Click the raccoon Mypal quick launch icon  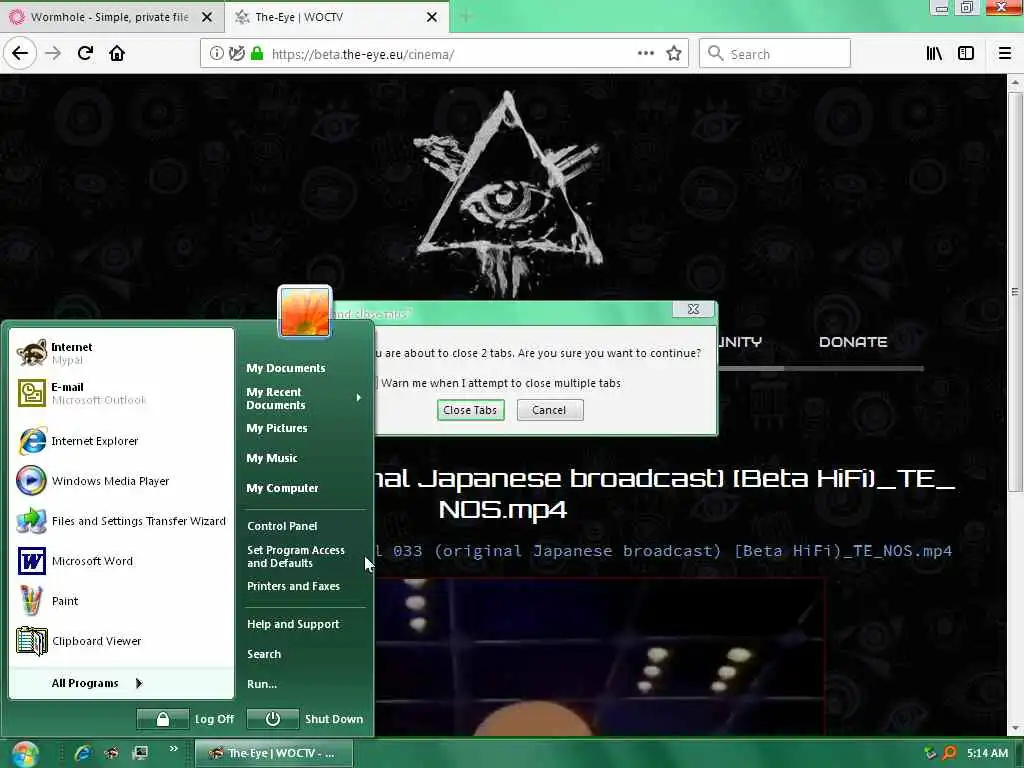click(112, 753)
